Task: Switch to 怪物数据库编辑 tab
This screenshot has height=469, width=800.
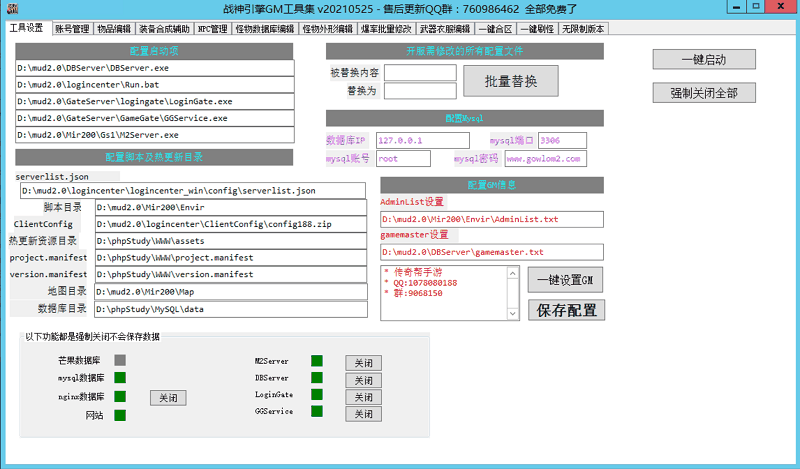Action: [265, 29]
